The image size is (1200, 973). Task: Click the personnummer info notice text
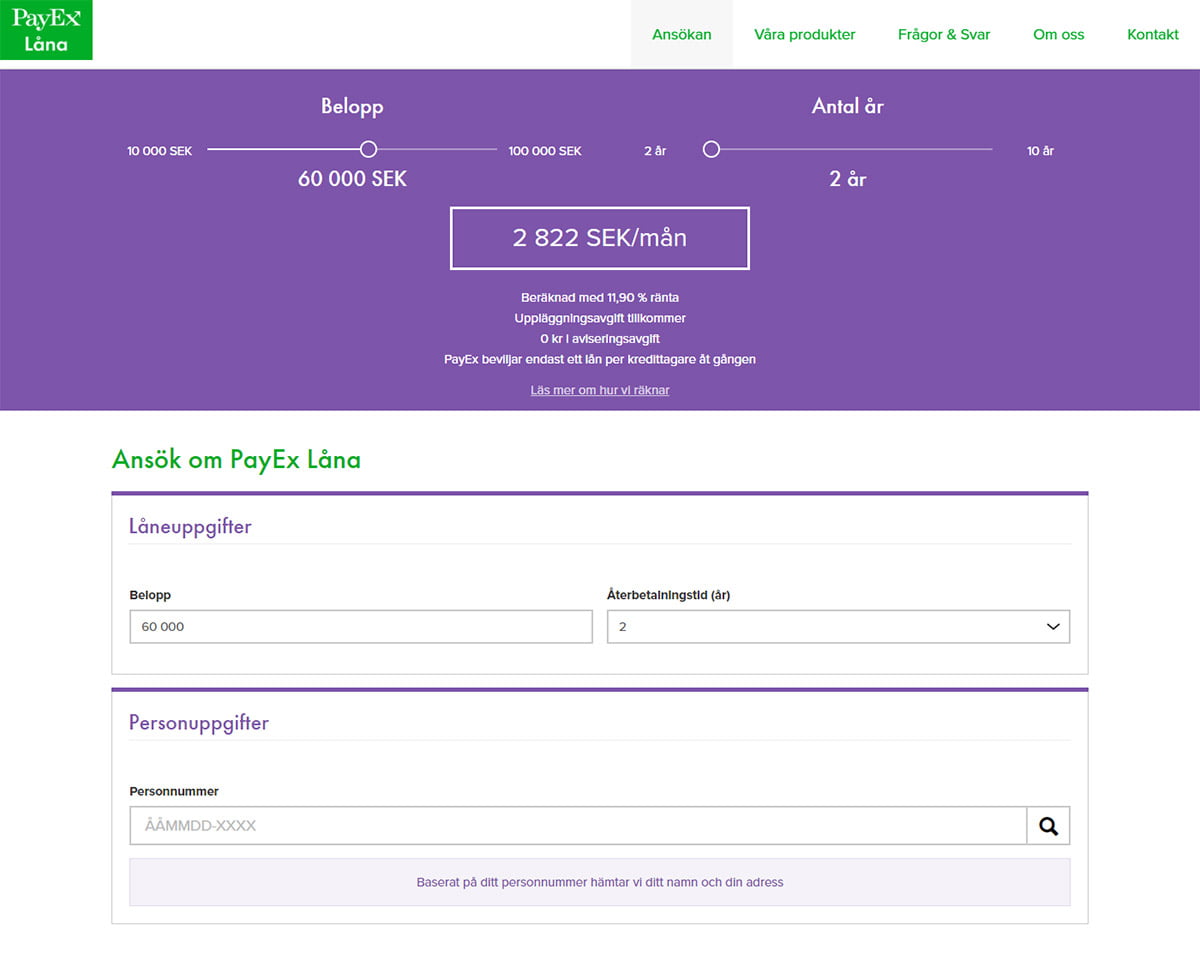click(600, 883)
